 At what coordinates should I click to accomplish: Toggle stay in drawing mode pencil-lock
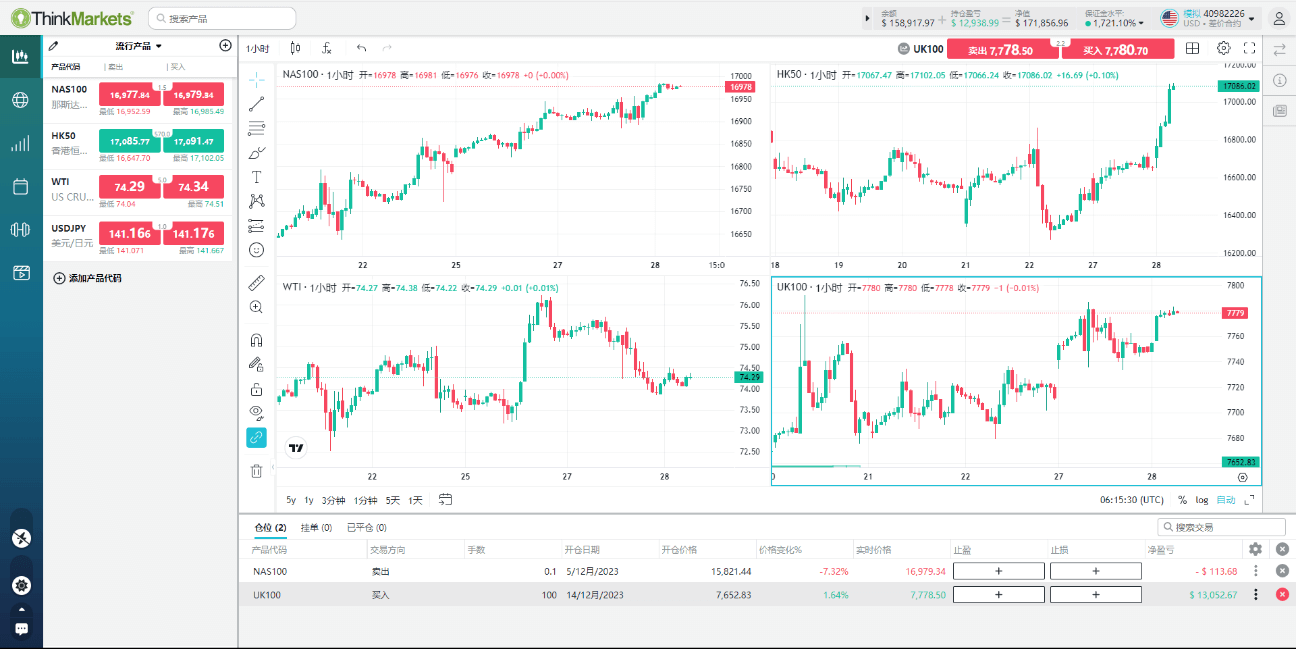click(x=256, y=365)
